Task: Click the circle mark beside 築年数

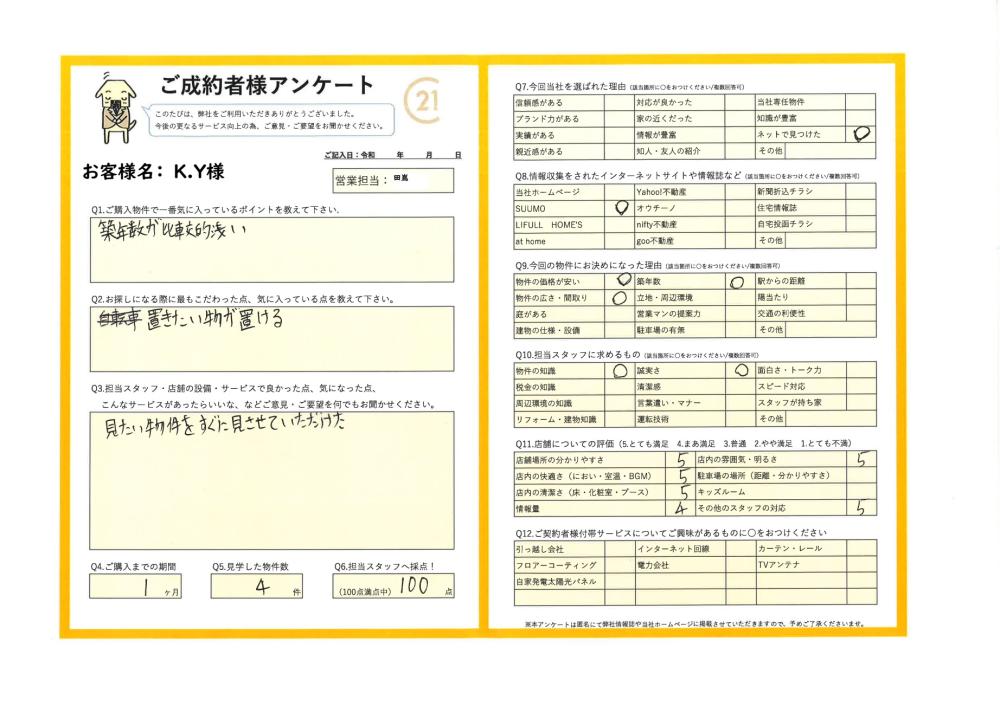Action: [x=738, y=282]
